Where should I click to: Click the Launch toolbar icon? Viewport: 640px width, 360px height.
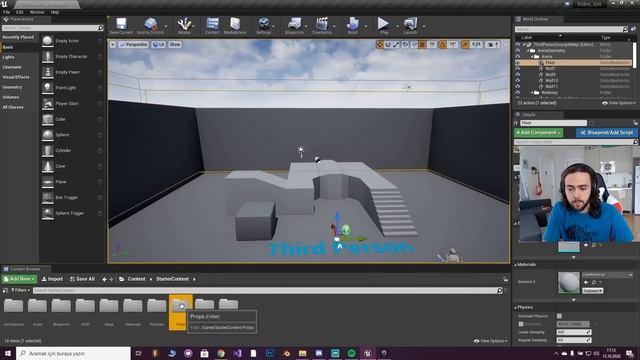click(x=410, y=24)
